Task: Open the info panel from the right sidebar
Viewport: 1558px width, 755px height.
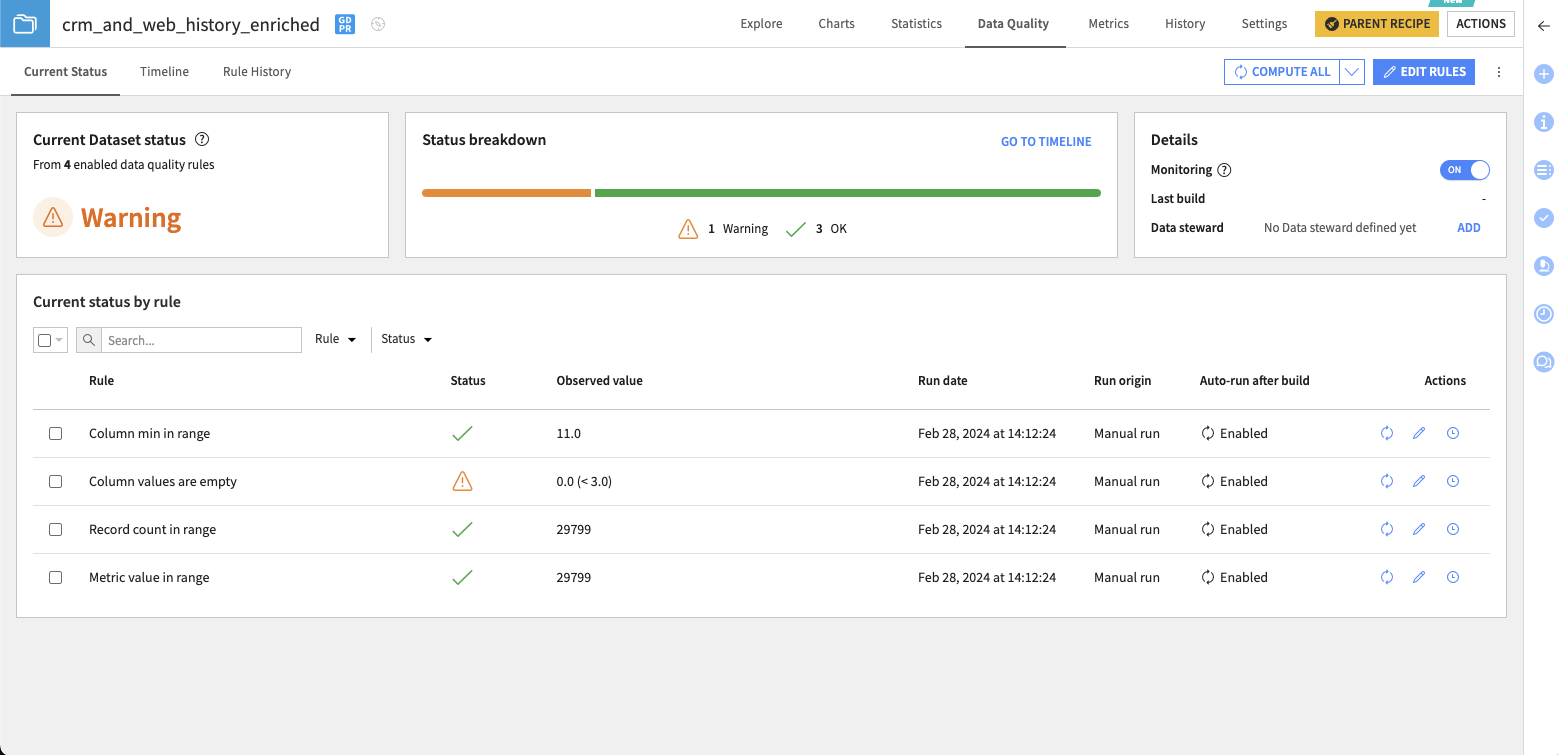Action: (x=1542, y=122)
